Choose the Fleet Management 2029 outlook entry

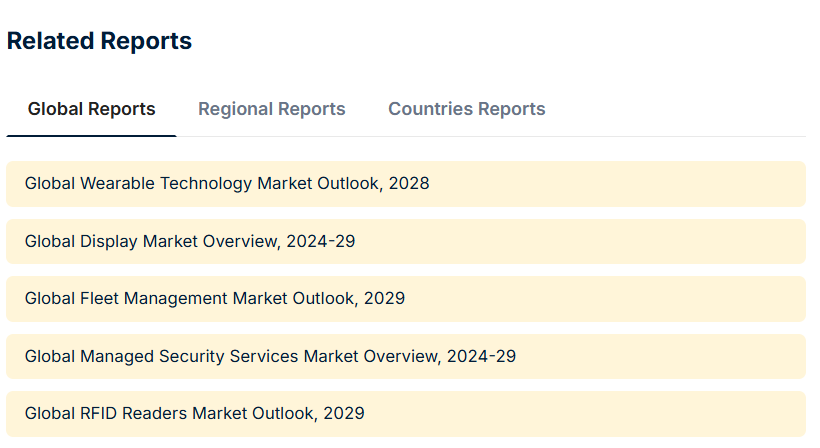pos(215,298)
